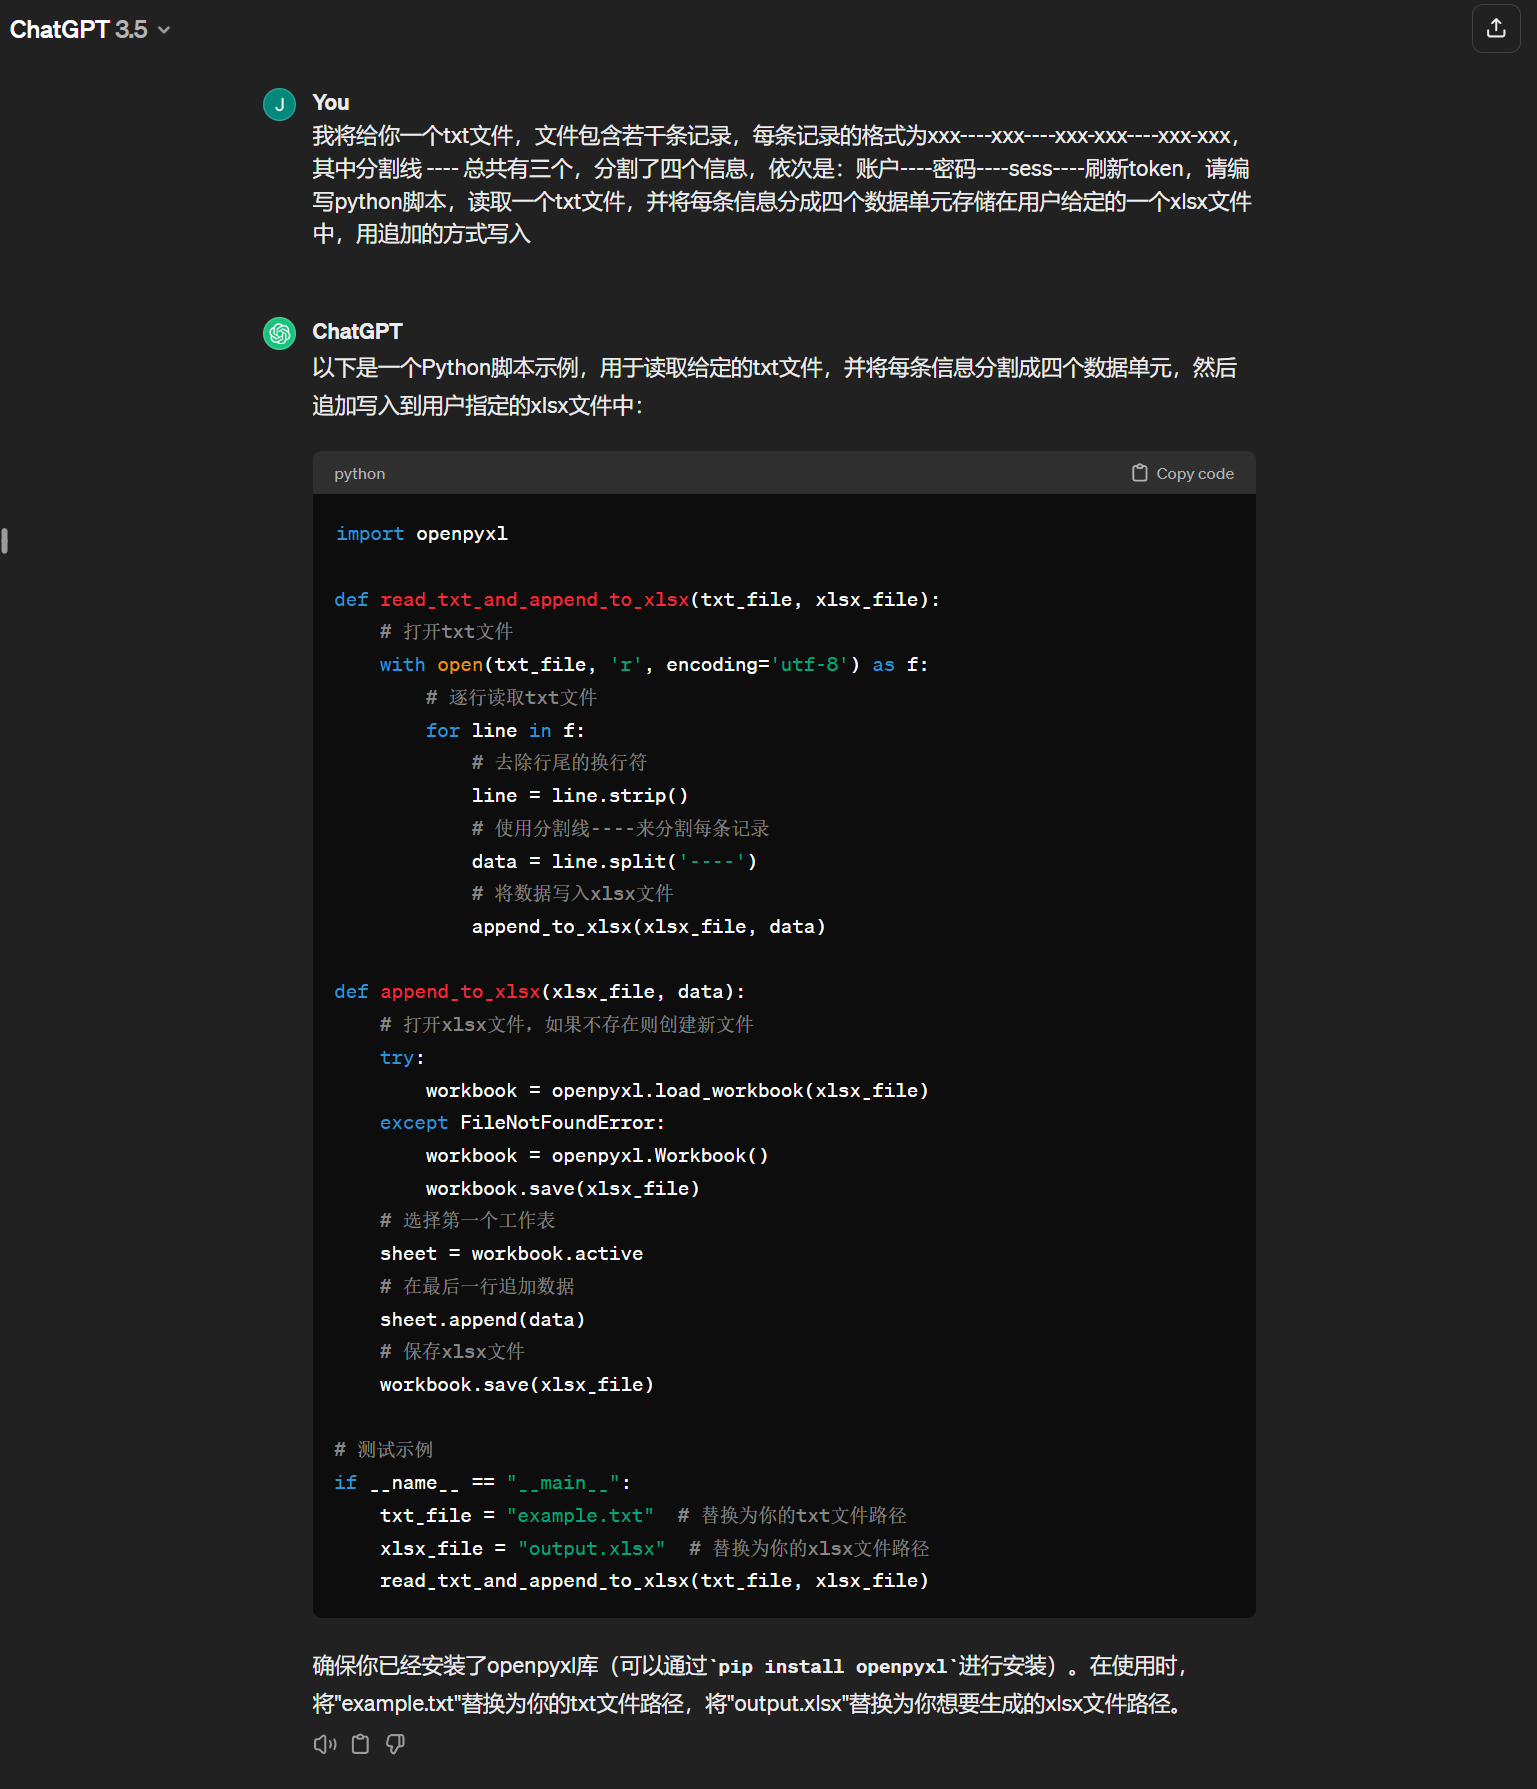This screenshot has height=1789, width=1537.
Task: Click the 'line = line.strip()' code line
Action: tap(580, 796)
